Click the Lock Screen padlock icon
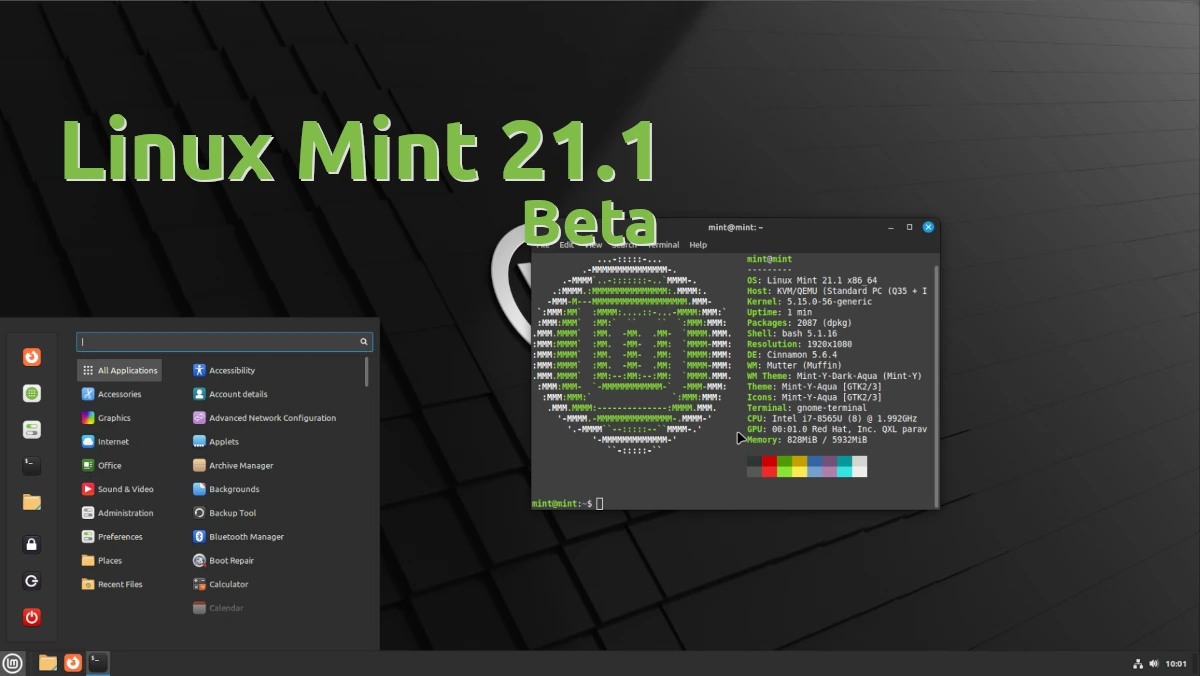This screenshot has height=676, width=1200. tap(32, 545)
